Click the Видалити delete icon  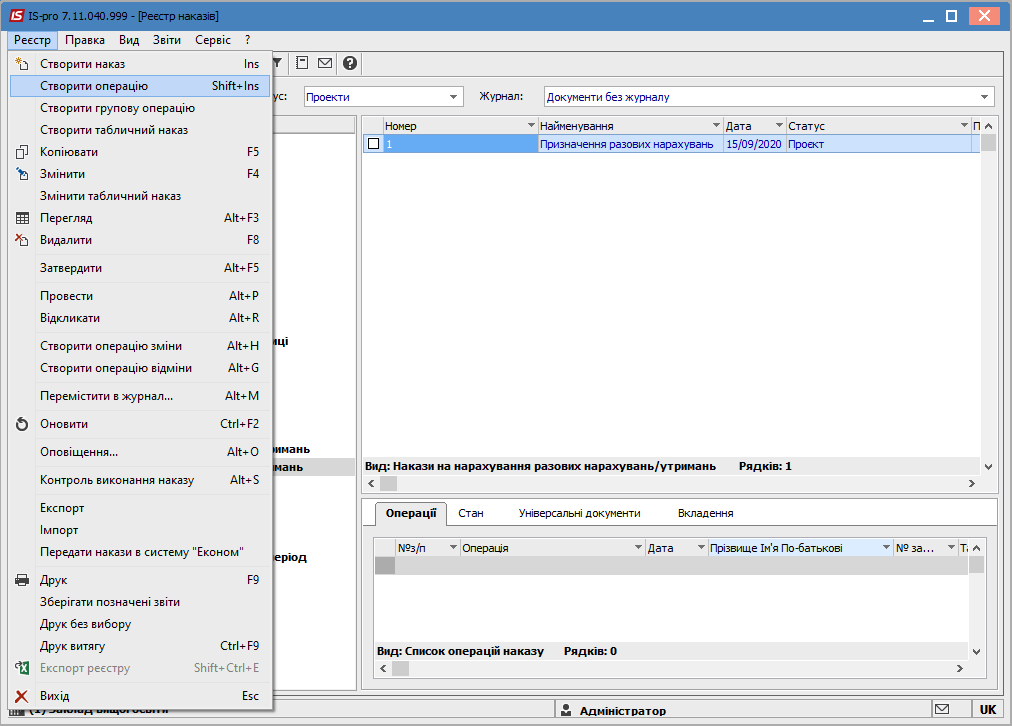[x=22, y=240]
